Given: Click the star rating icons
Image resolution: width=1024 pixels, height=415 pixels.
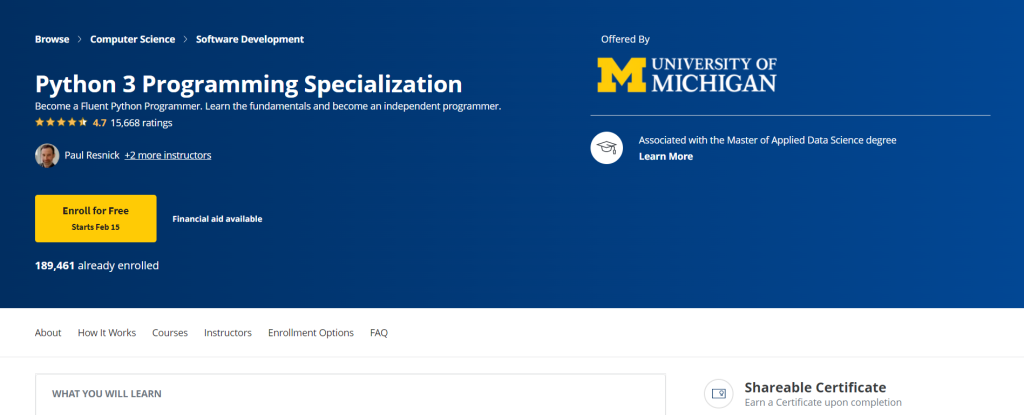Looking at the screenshot, I should point(61,122).
